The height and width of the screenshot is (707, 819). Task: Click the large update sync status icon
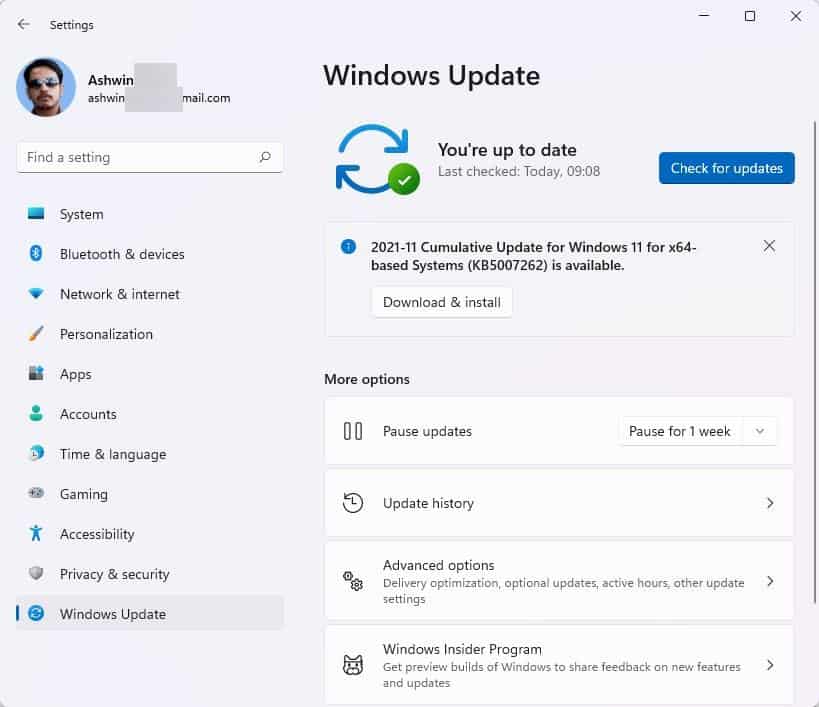pyautogui.click(x=377, y=159)
